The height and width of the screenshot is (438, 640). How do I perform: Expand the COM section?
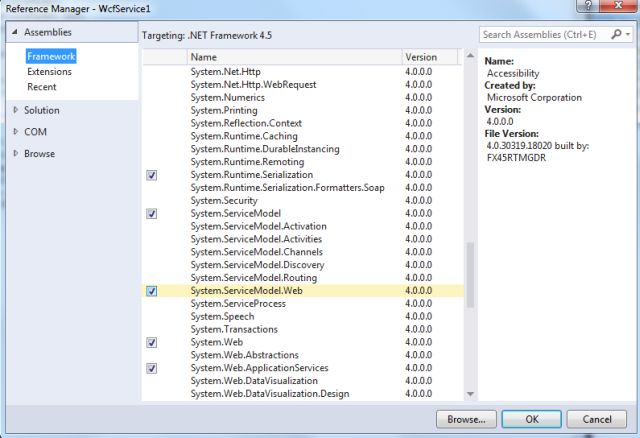(x=16, y=131)
